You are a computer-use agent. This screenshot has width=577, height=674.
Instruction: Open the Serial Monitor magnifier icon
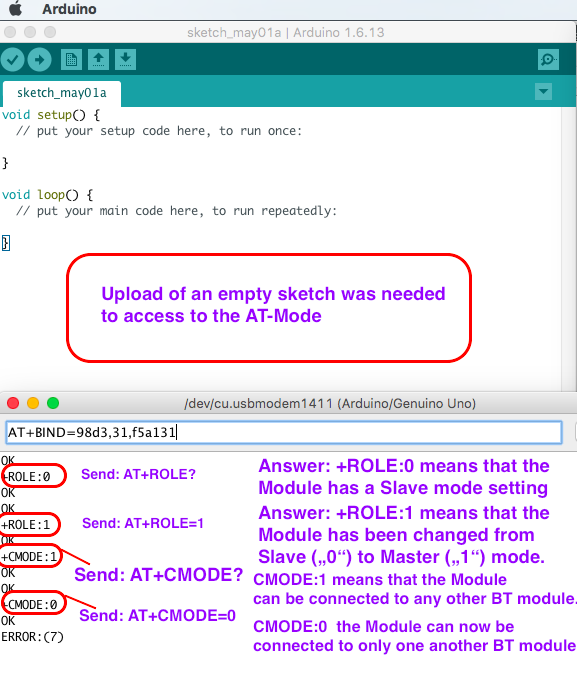pyautogui.click(x=548, y=59)
